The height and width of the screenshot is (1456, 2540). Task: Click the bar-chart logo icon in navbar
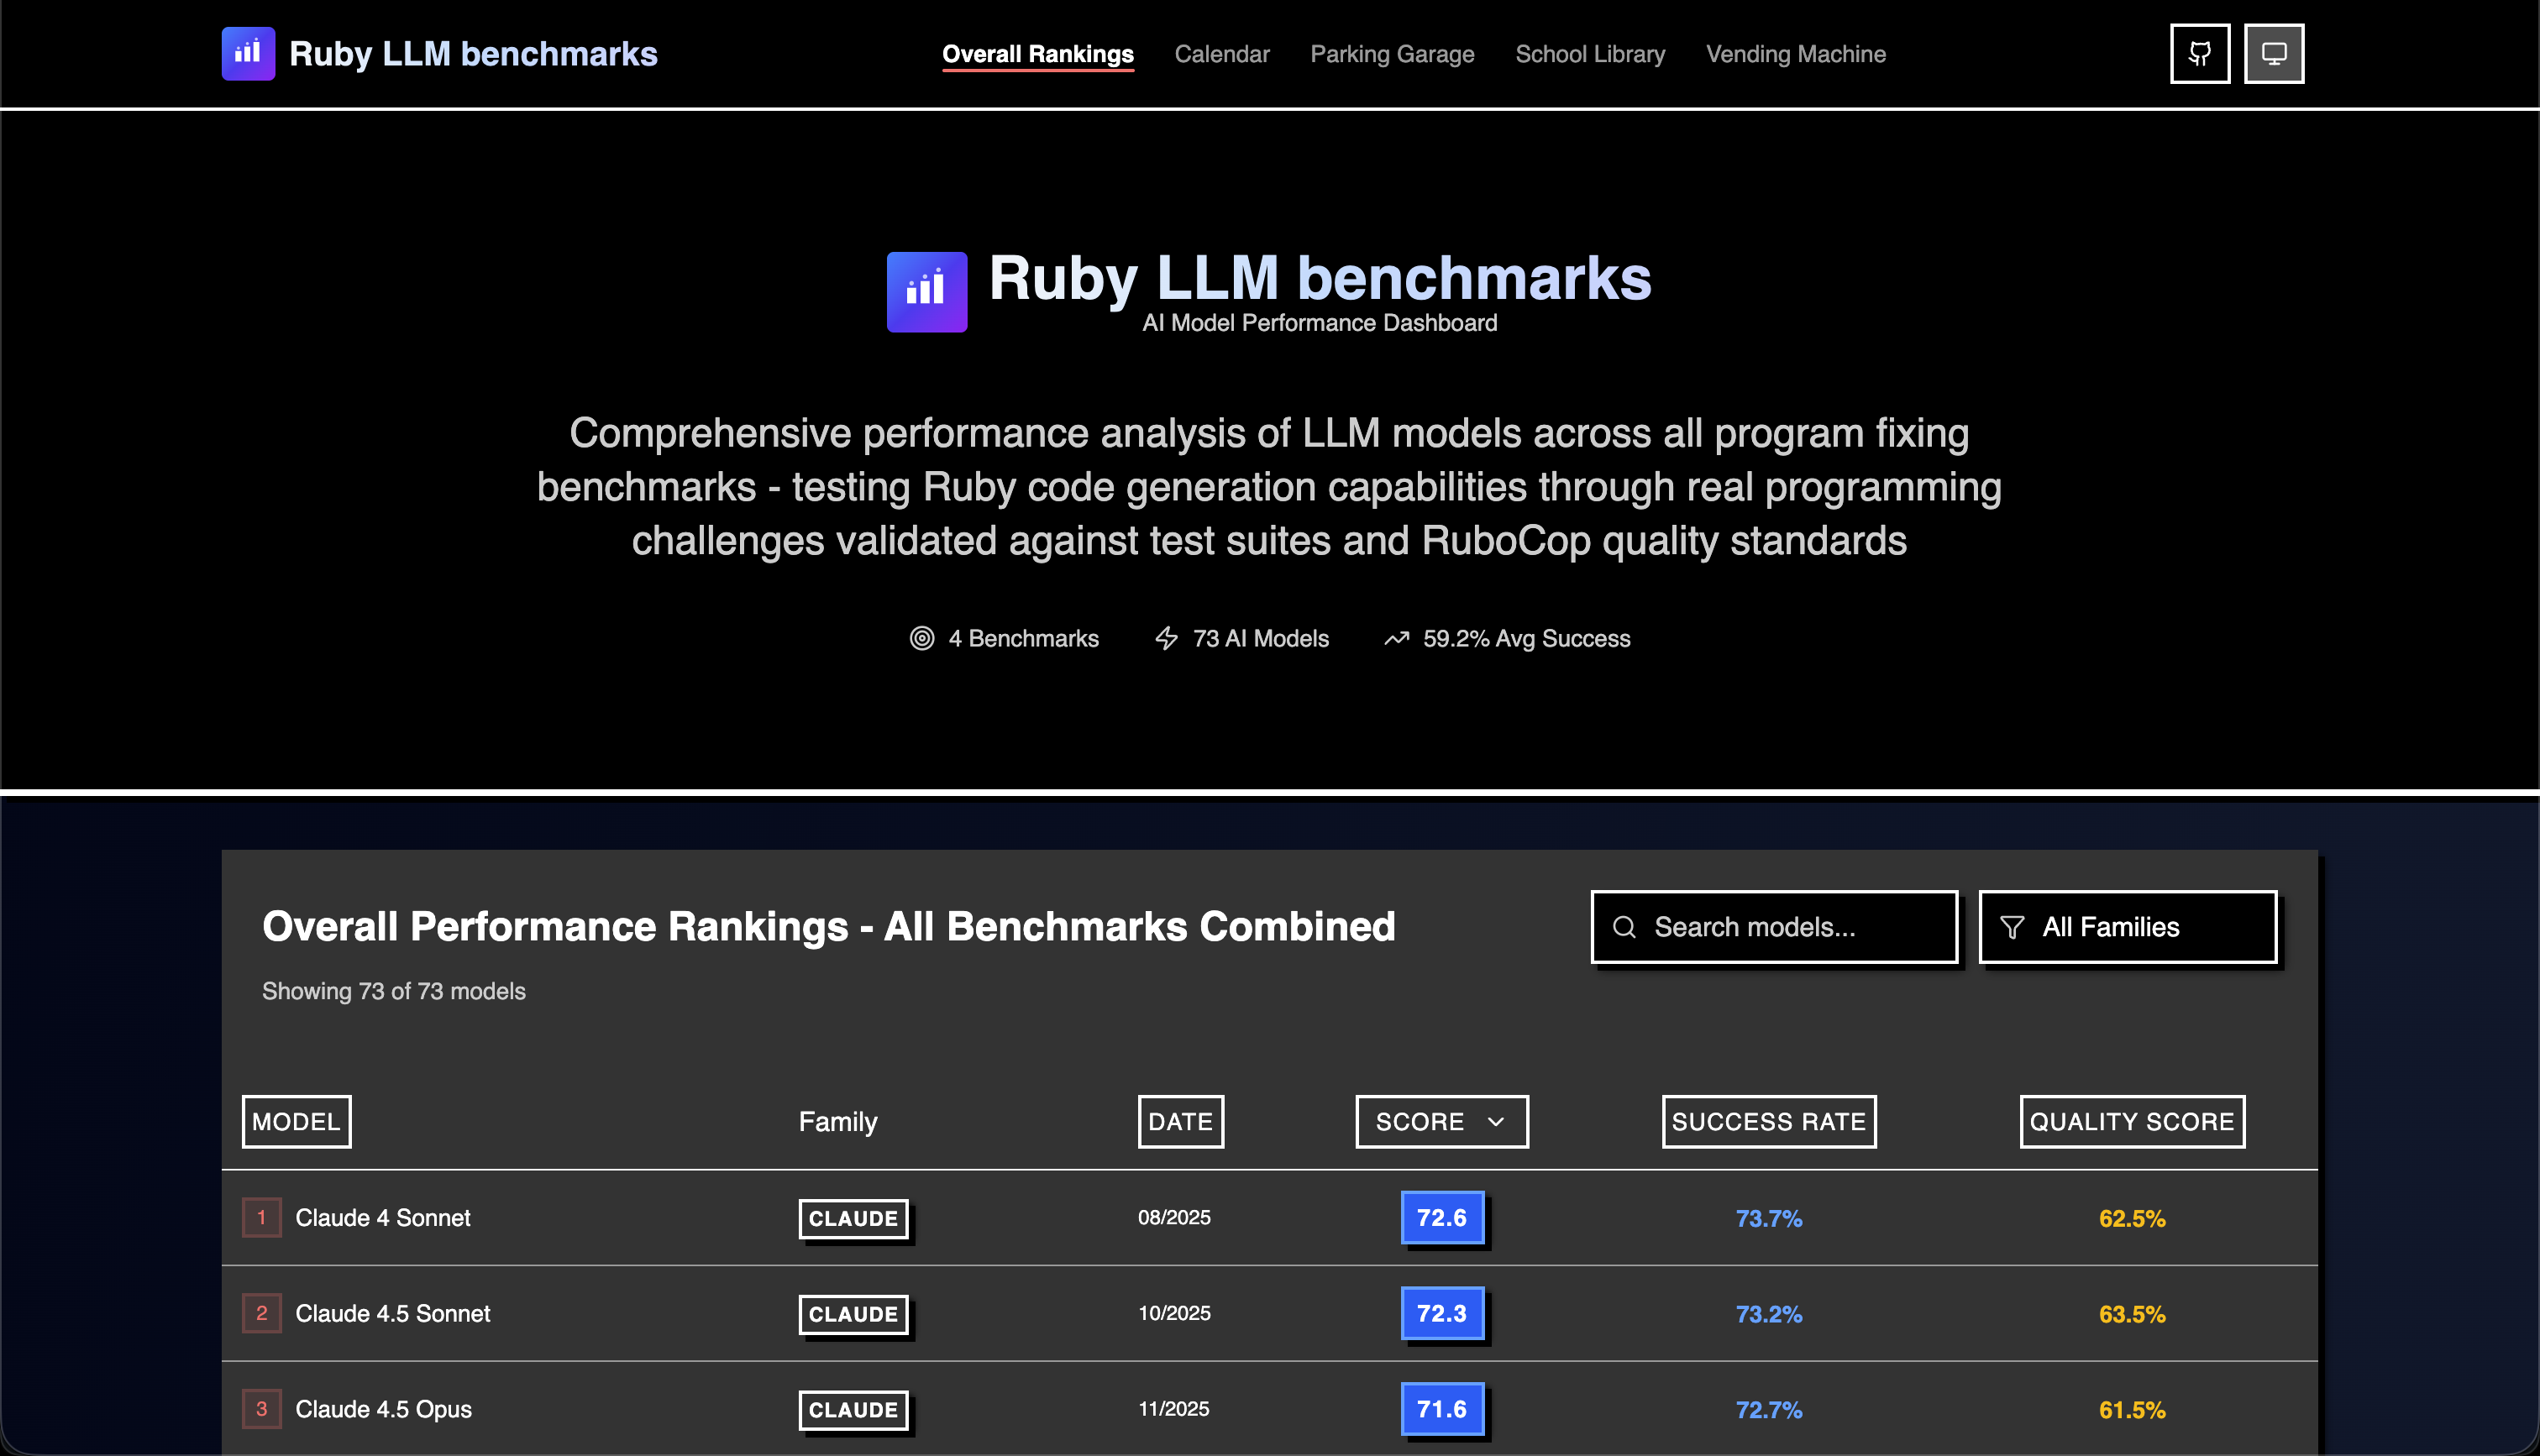coord(248,54)
